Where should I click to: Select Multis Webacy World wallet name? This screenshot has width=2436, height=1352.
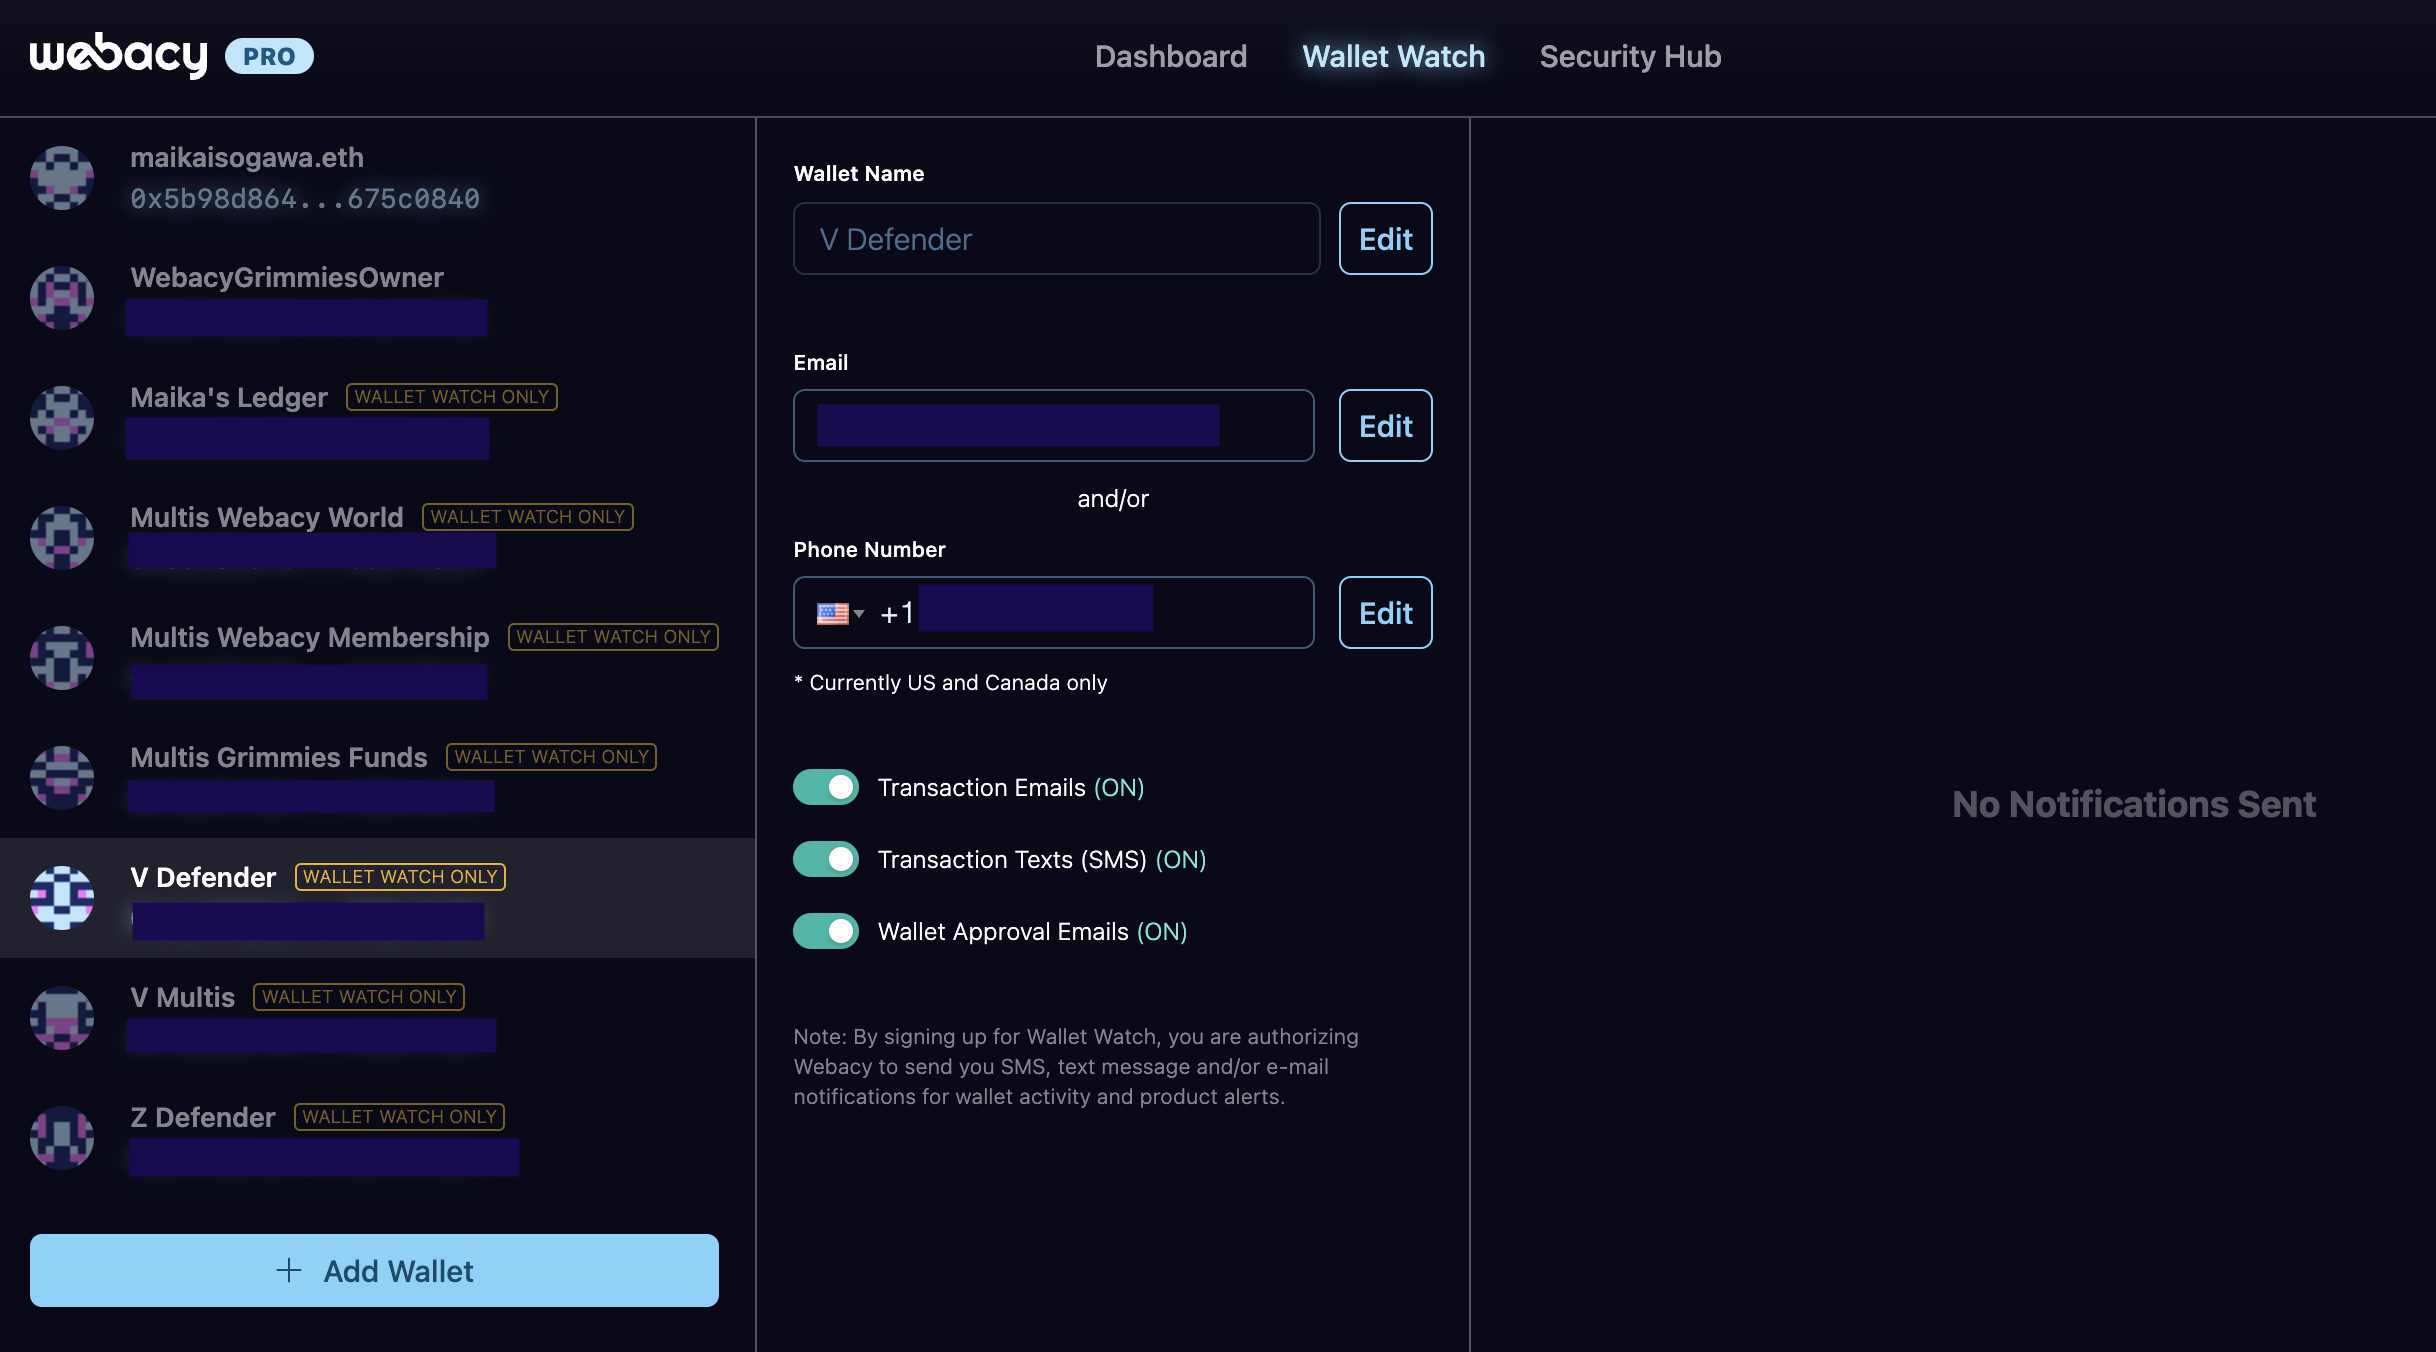click(267, 518)
